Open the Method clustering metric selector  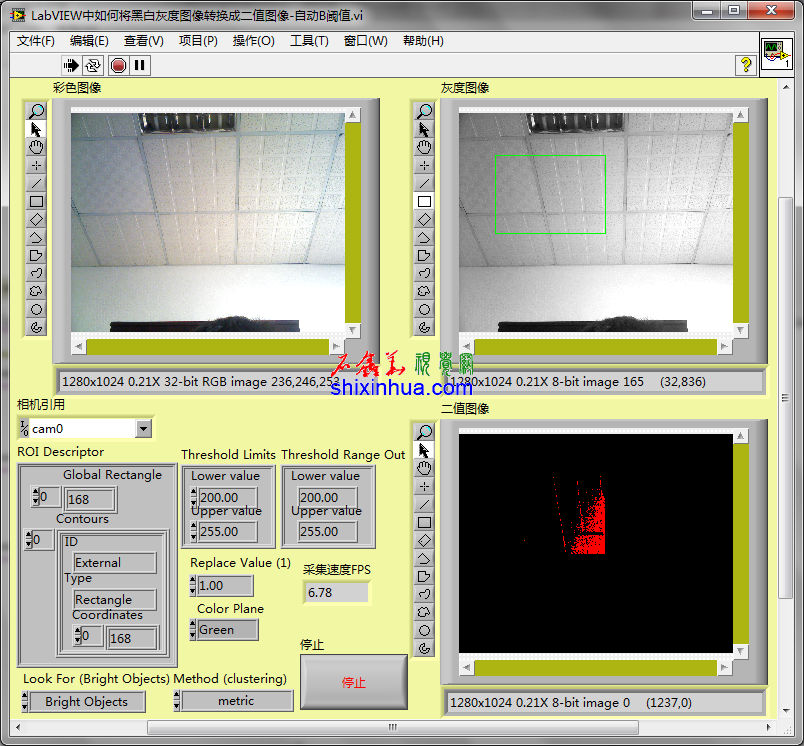pyautogui.click(x=236, y=702)
